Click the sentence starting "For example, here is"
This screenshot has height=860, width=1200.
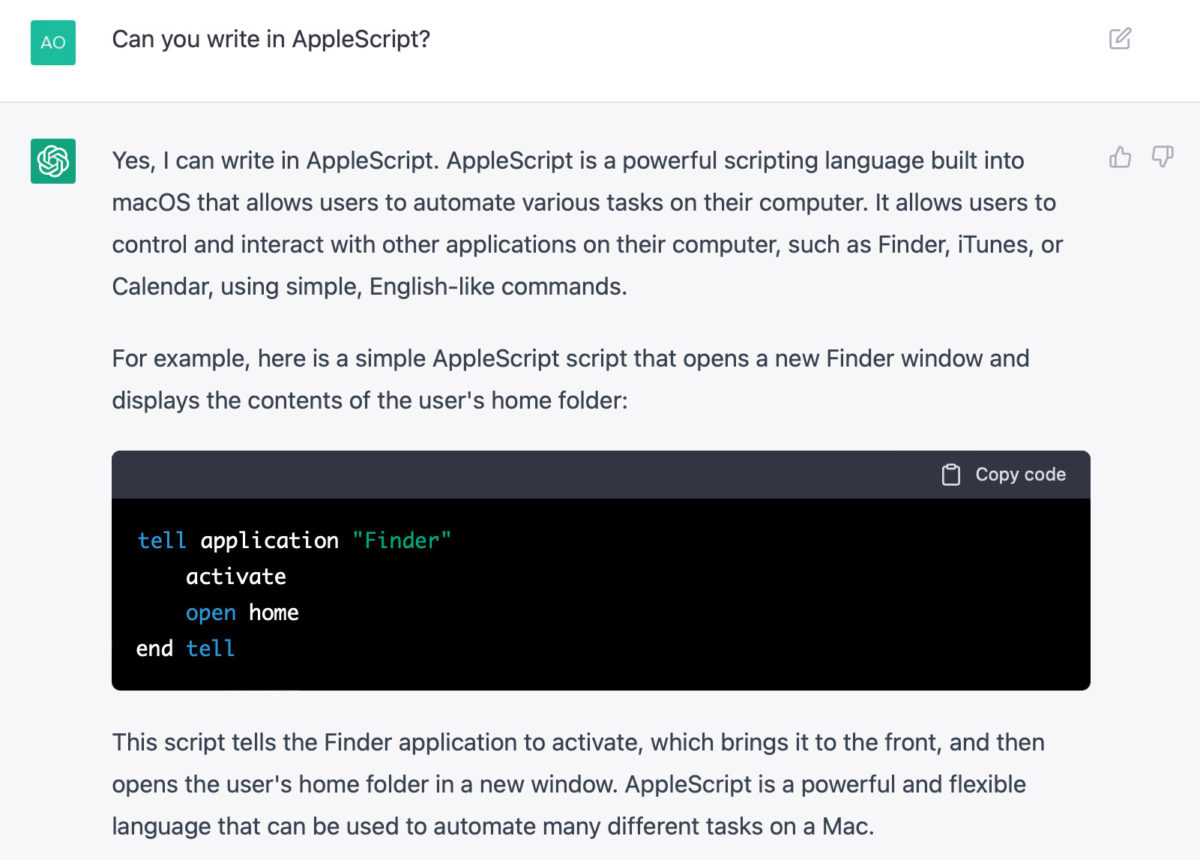click(x=570, y=379)
